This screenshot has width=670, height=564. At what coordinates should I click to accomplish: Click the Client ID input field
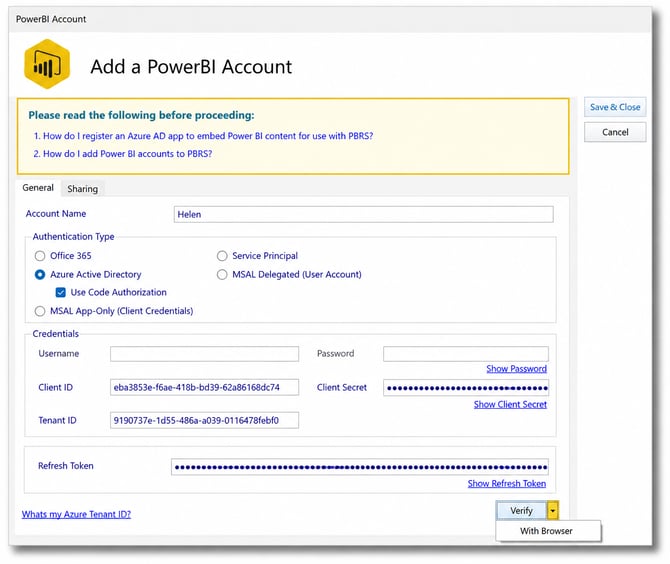pyautogui.click(x=204, y=388)
